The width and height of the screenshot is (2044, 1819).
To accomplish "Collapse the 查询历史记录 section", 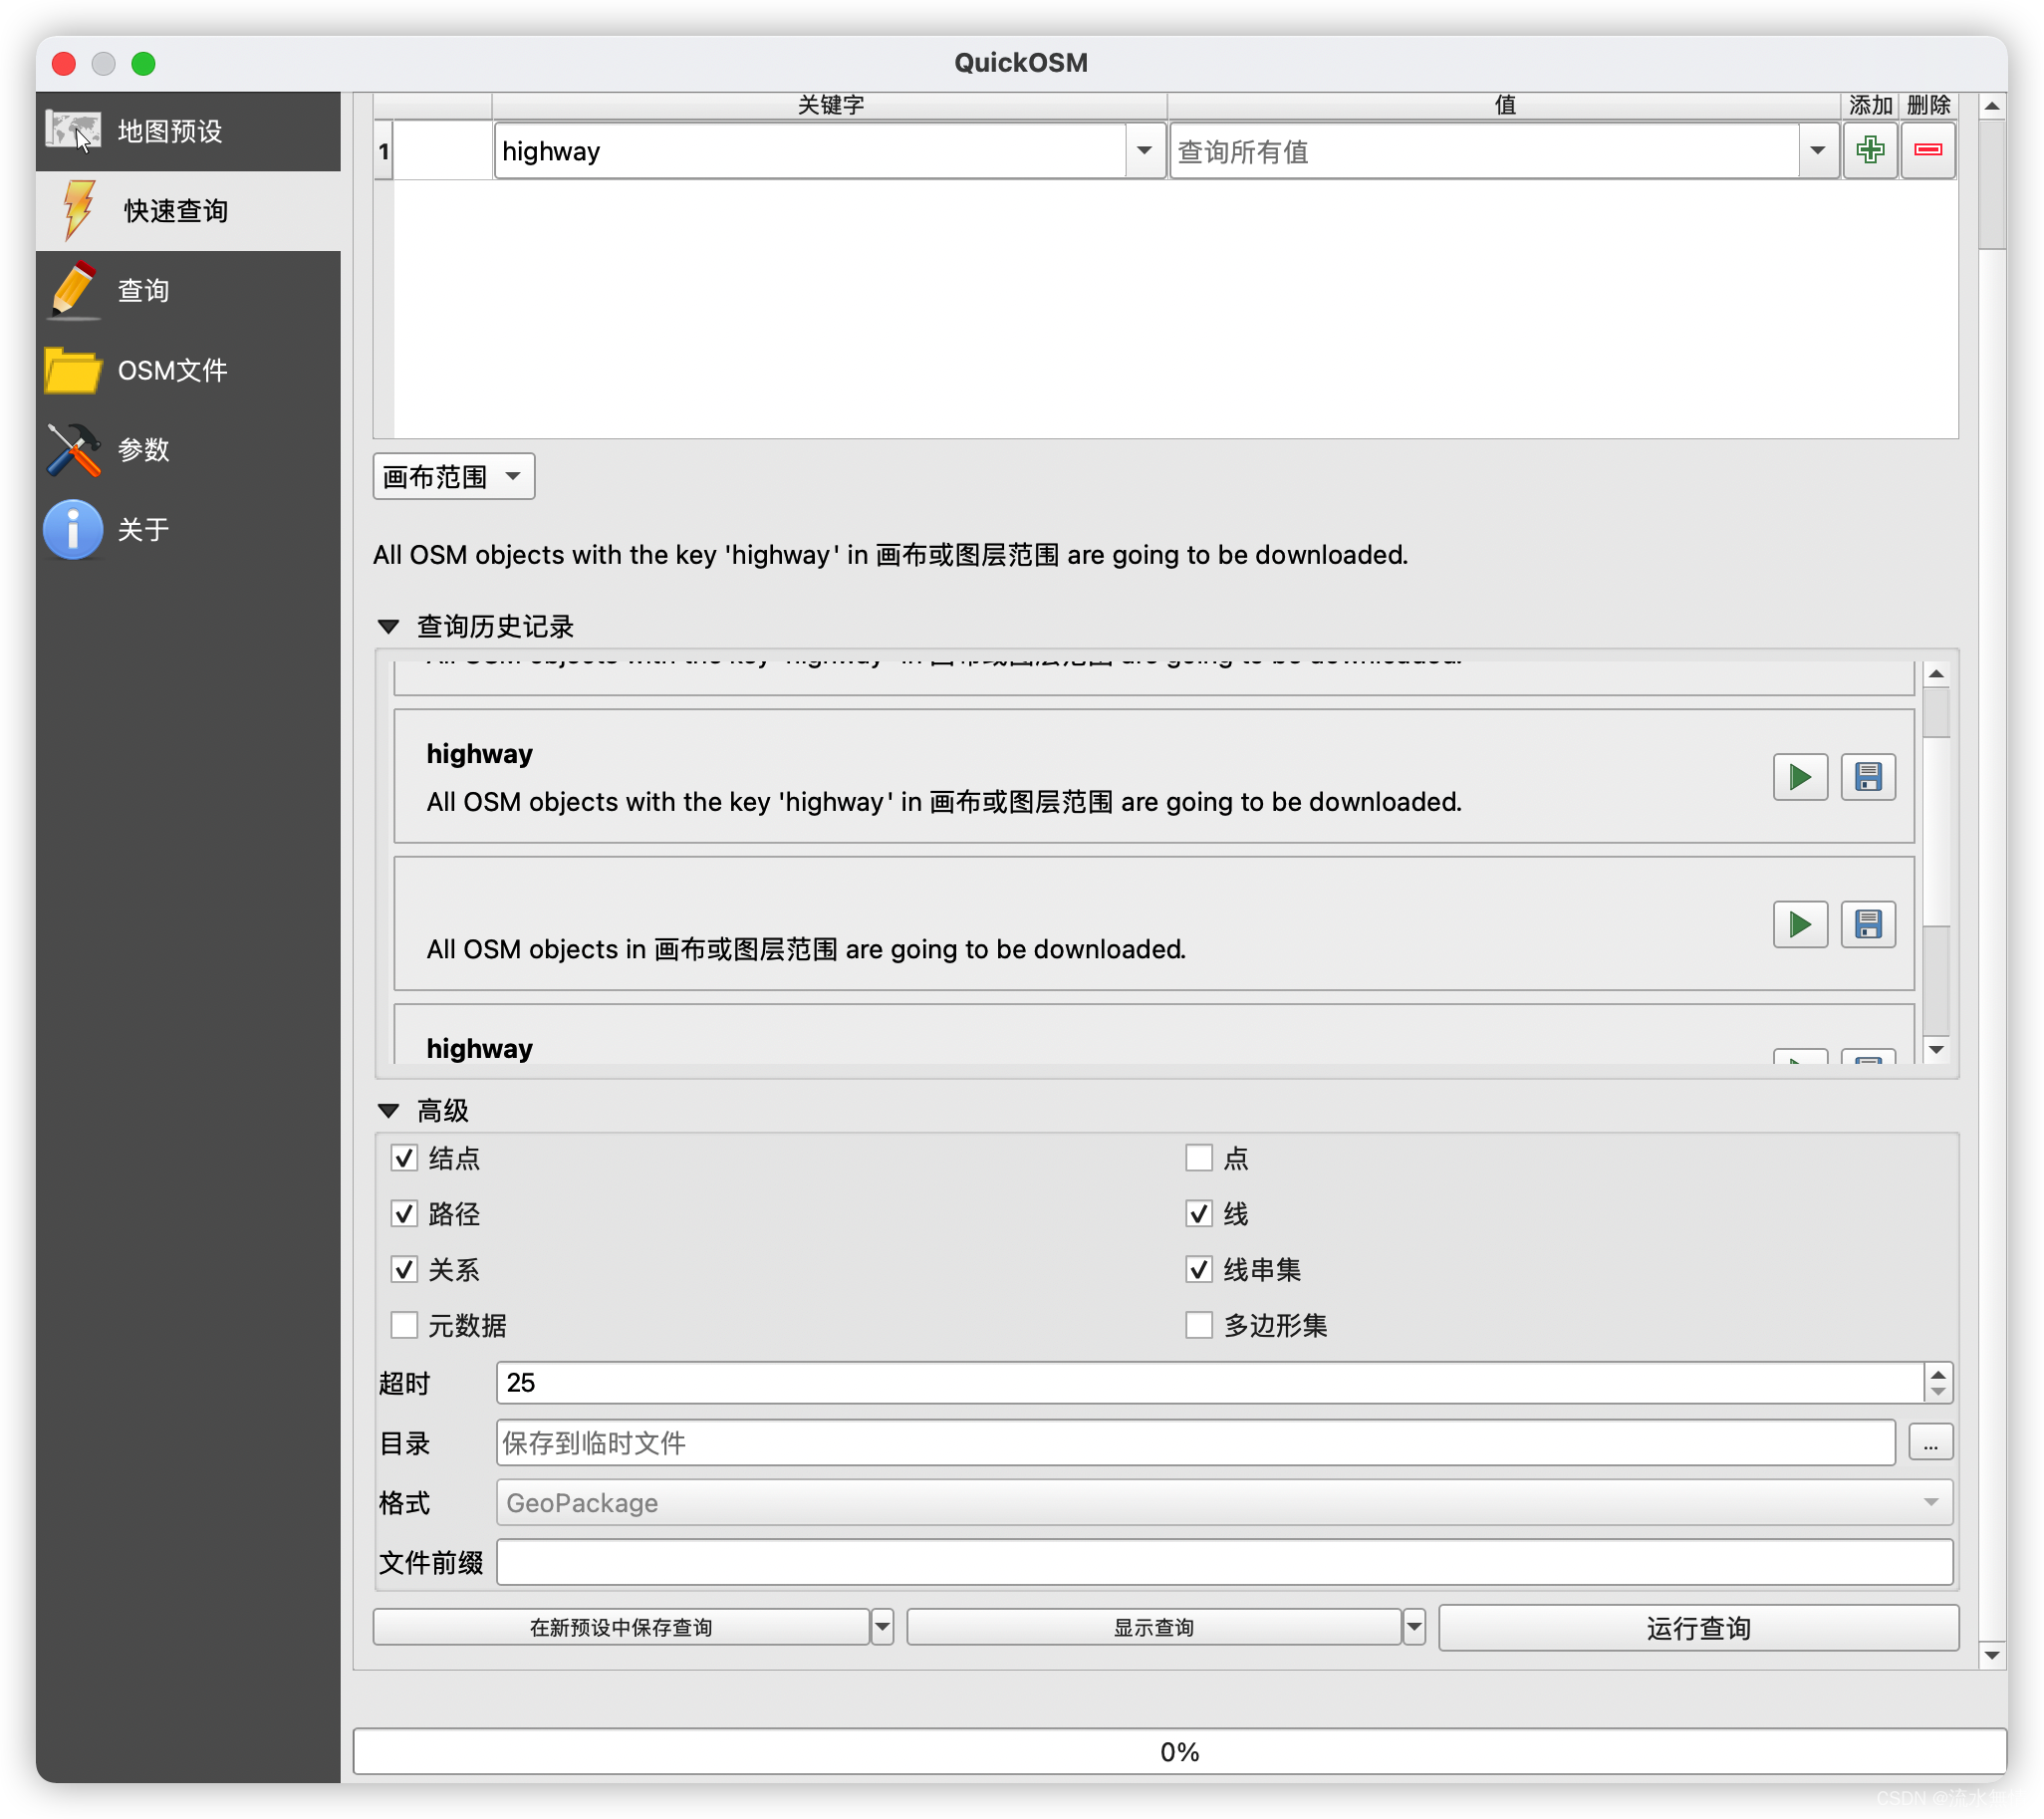I will [x=389, y=627].
